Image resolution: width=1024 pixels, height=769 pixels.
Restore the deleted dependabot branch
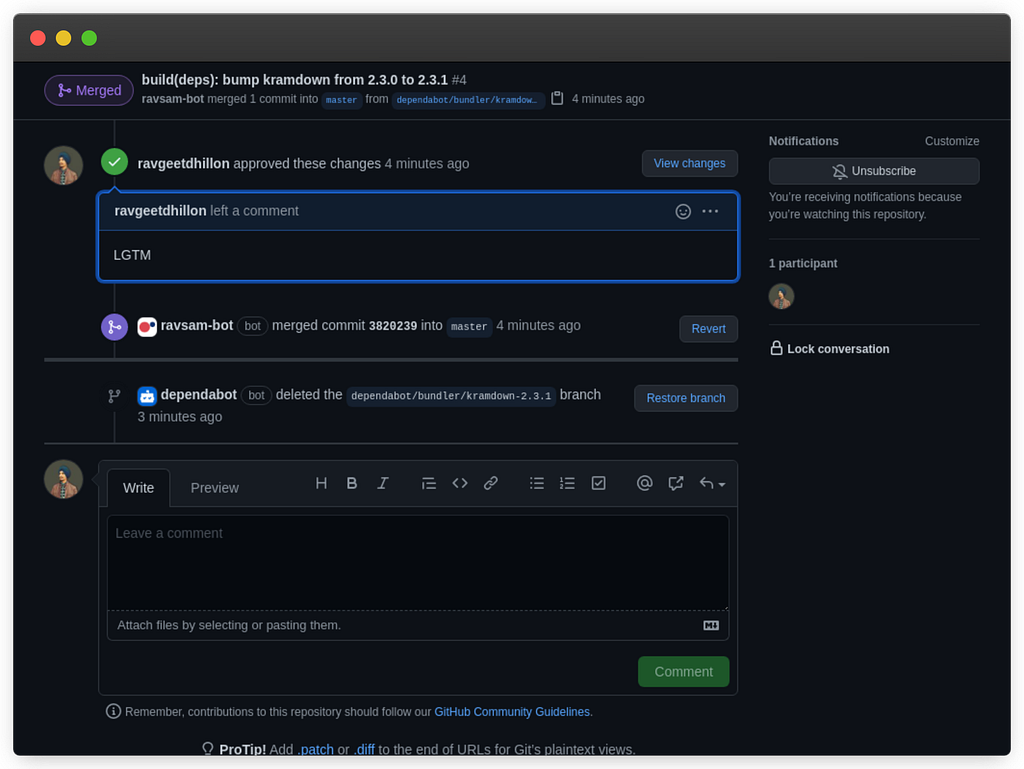click(x=686, y=398)
